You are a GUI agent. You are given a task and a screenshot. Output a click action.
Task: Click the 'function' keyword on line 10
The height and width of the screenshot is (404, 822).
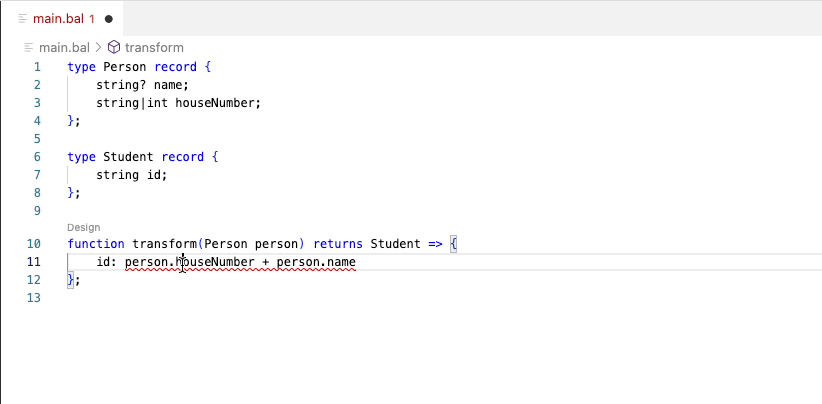point(96,244)
